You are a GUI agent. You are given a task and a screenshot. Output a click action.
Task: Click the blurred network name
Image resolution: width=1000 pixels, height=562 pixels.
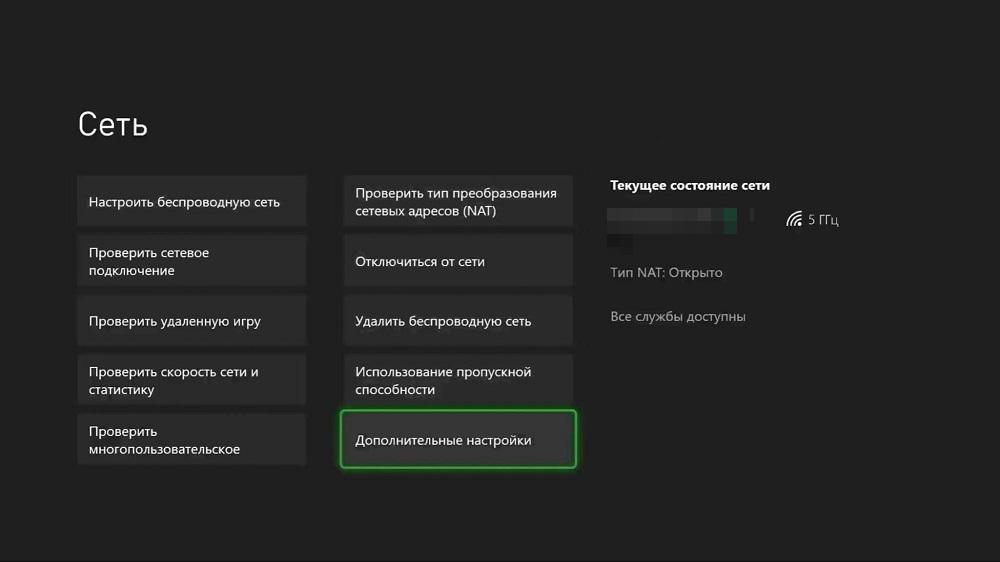coord(680,216)
